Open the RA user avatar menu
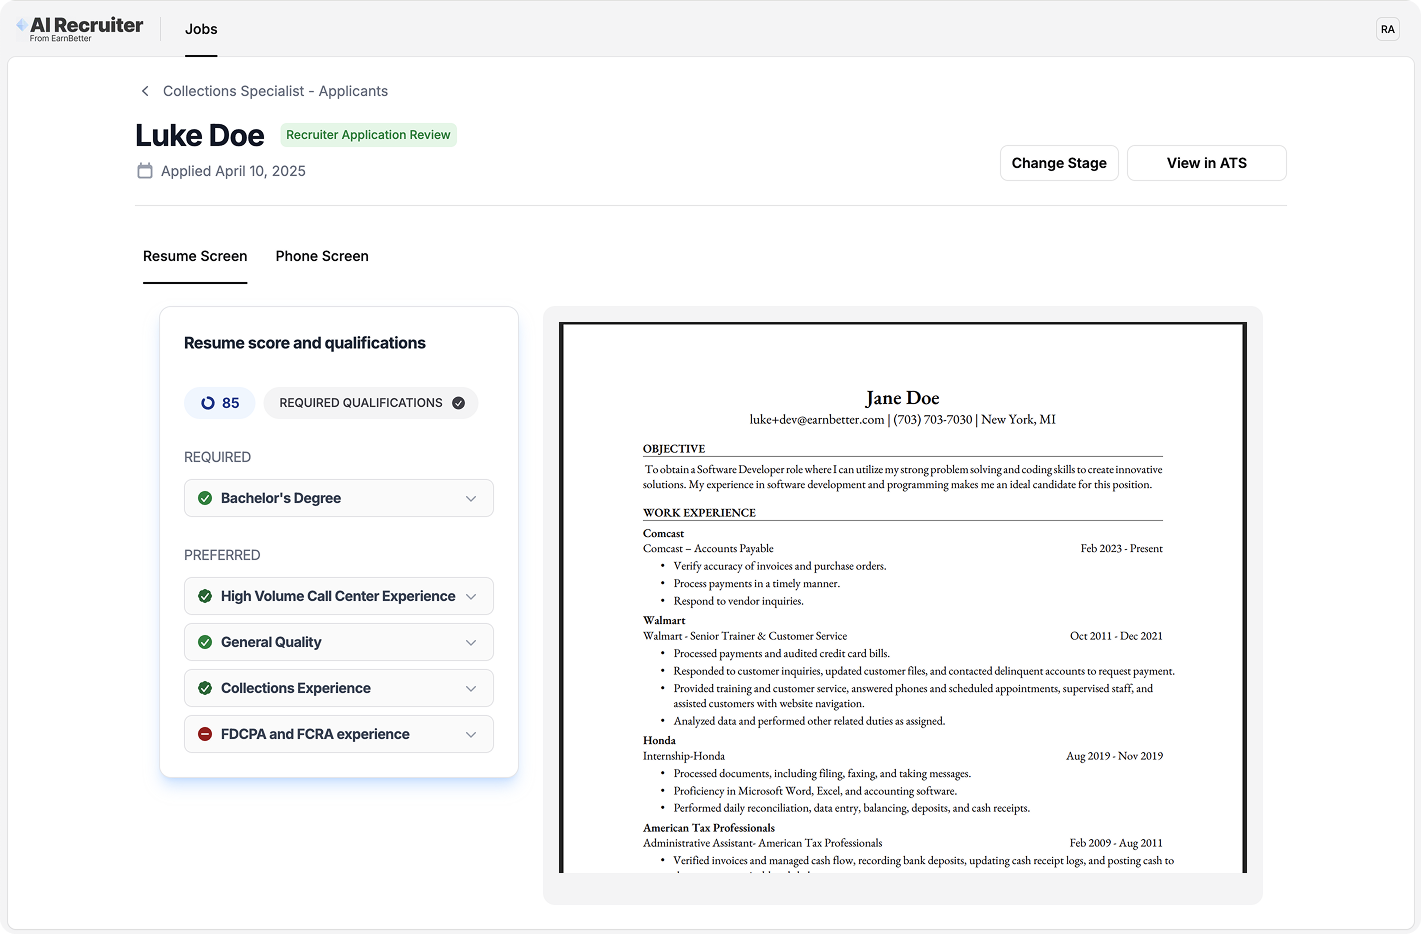 (1387, 29)
